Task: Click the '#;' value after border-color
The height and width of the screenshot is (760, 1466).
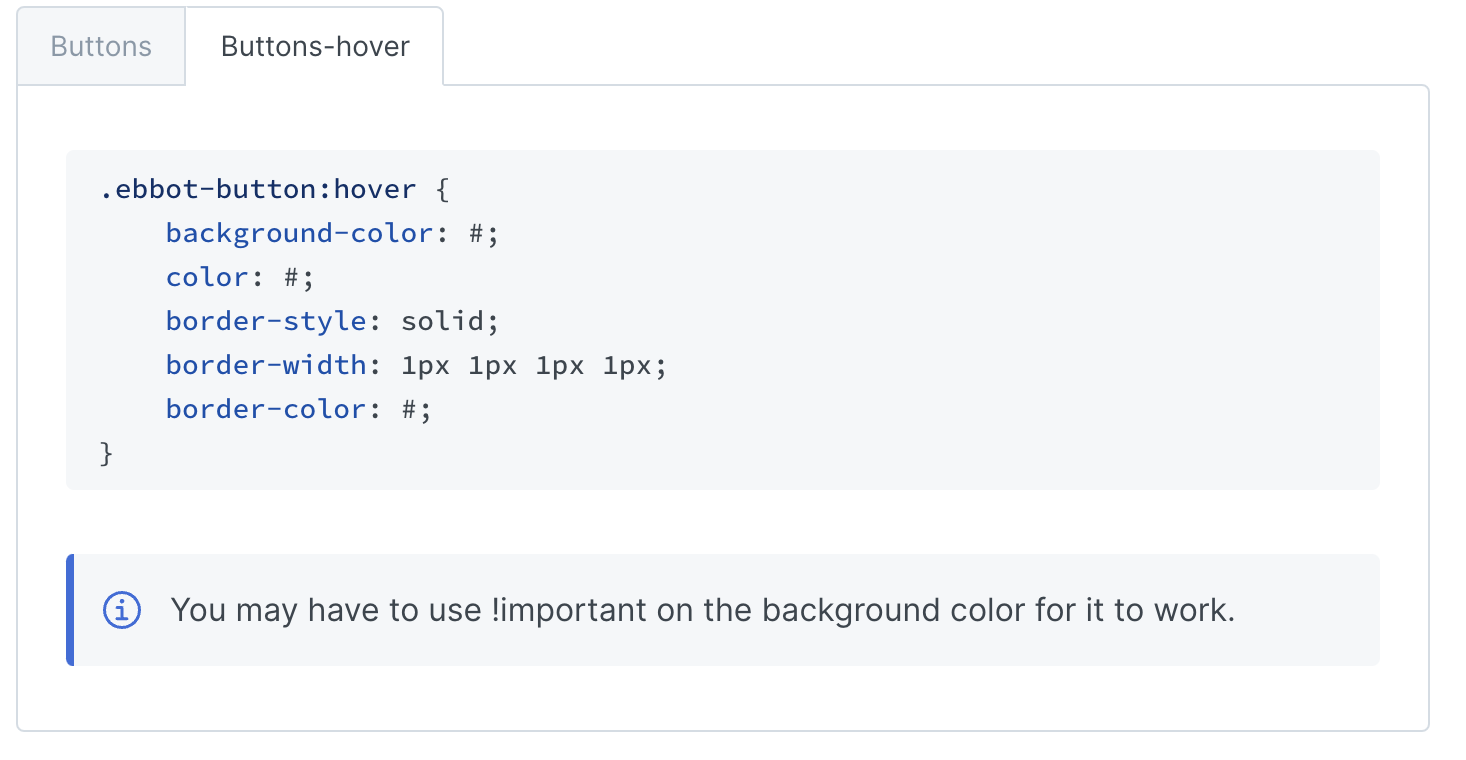Action: (x=416, y=409)
